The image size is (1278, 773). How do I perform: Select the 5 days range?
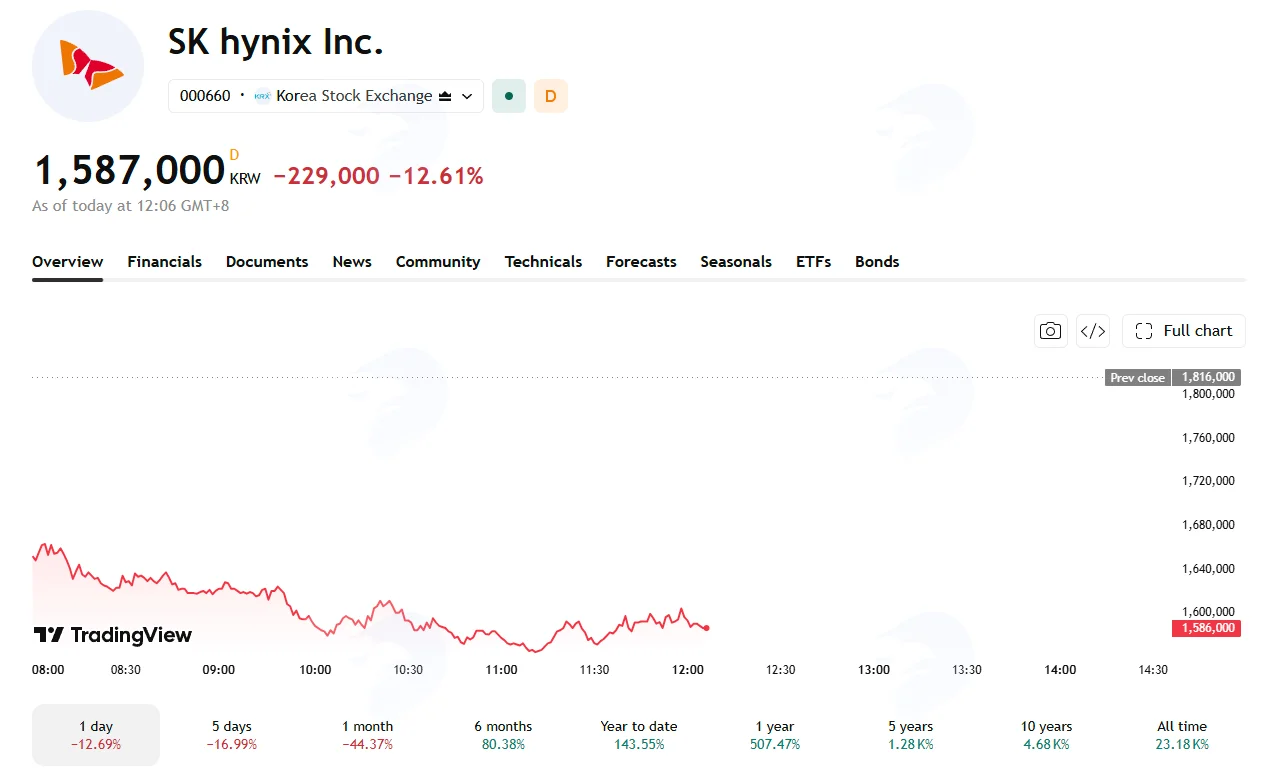click(x=232, y=735)
